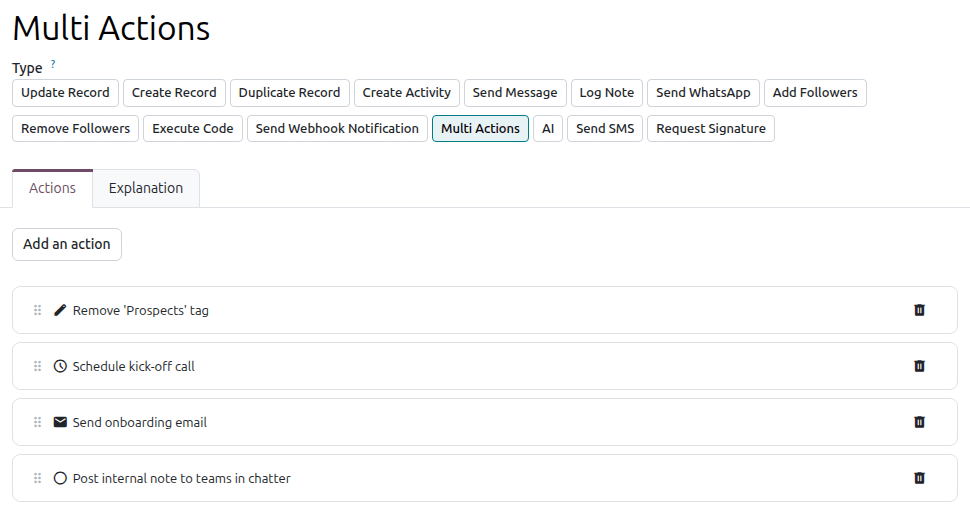Switch to the Actions tab
Image resolution: width=970 pixels, height=516 pixels.
52,188
